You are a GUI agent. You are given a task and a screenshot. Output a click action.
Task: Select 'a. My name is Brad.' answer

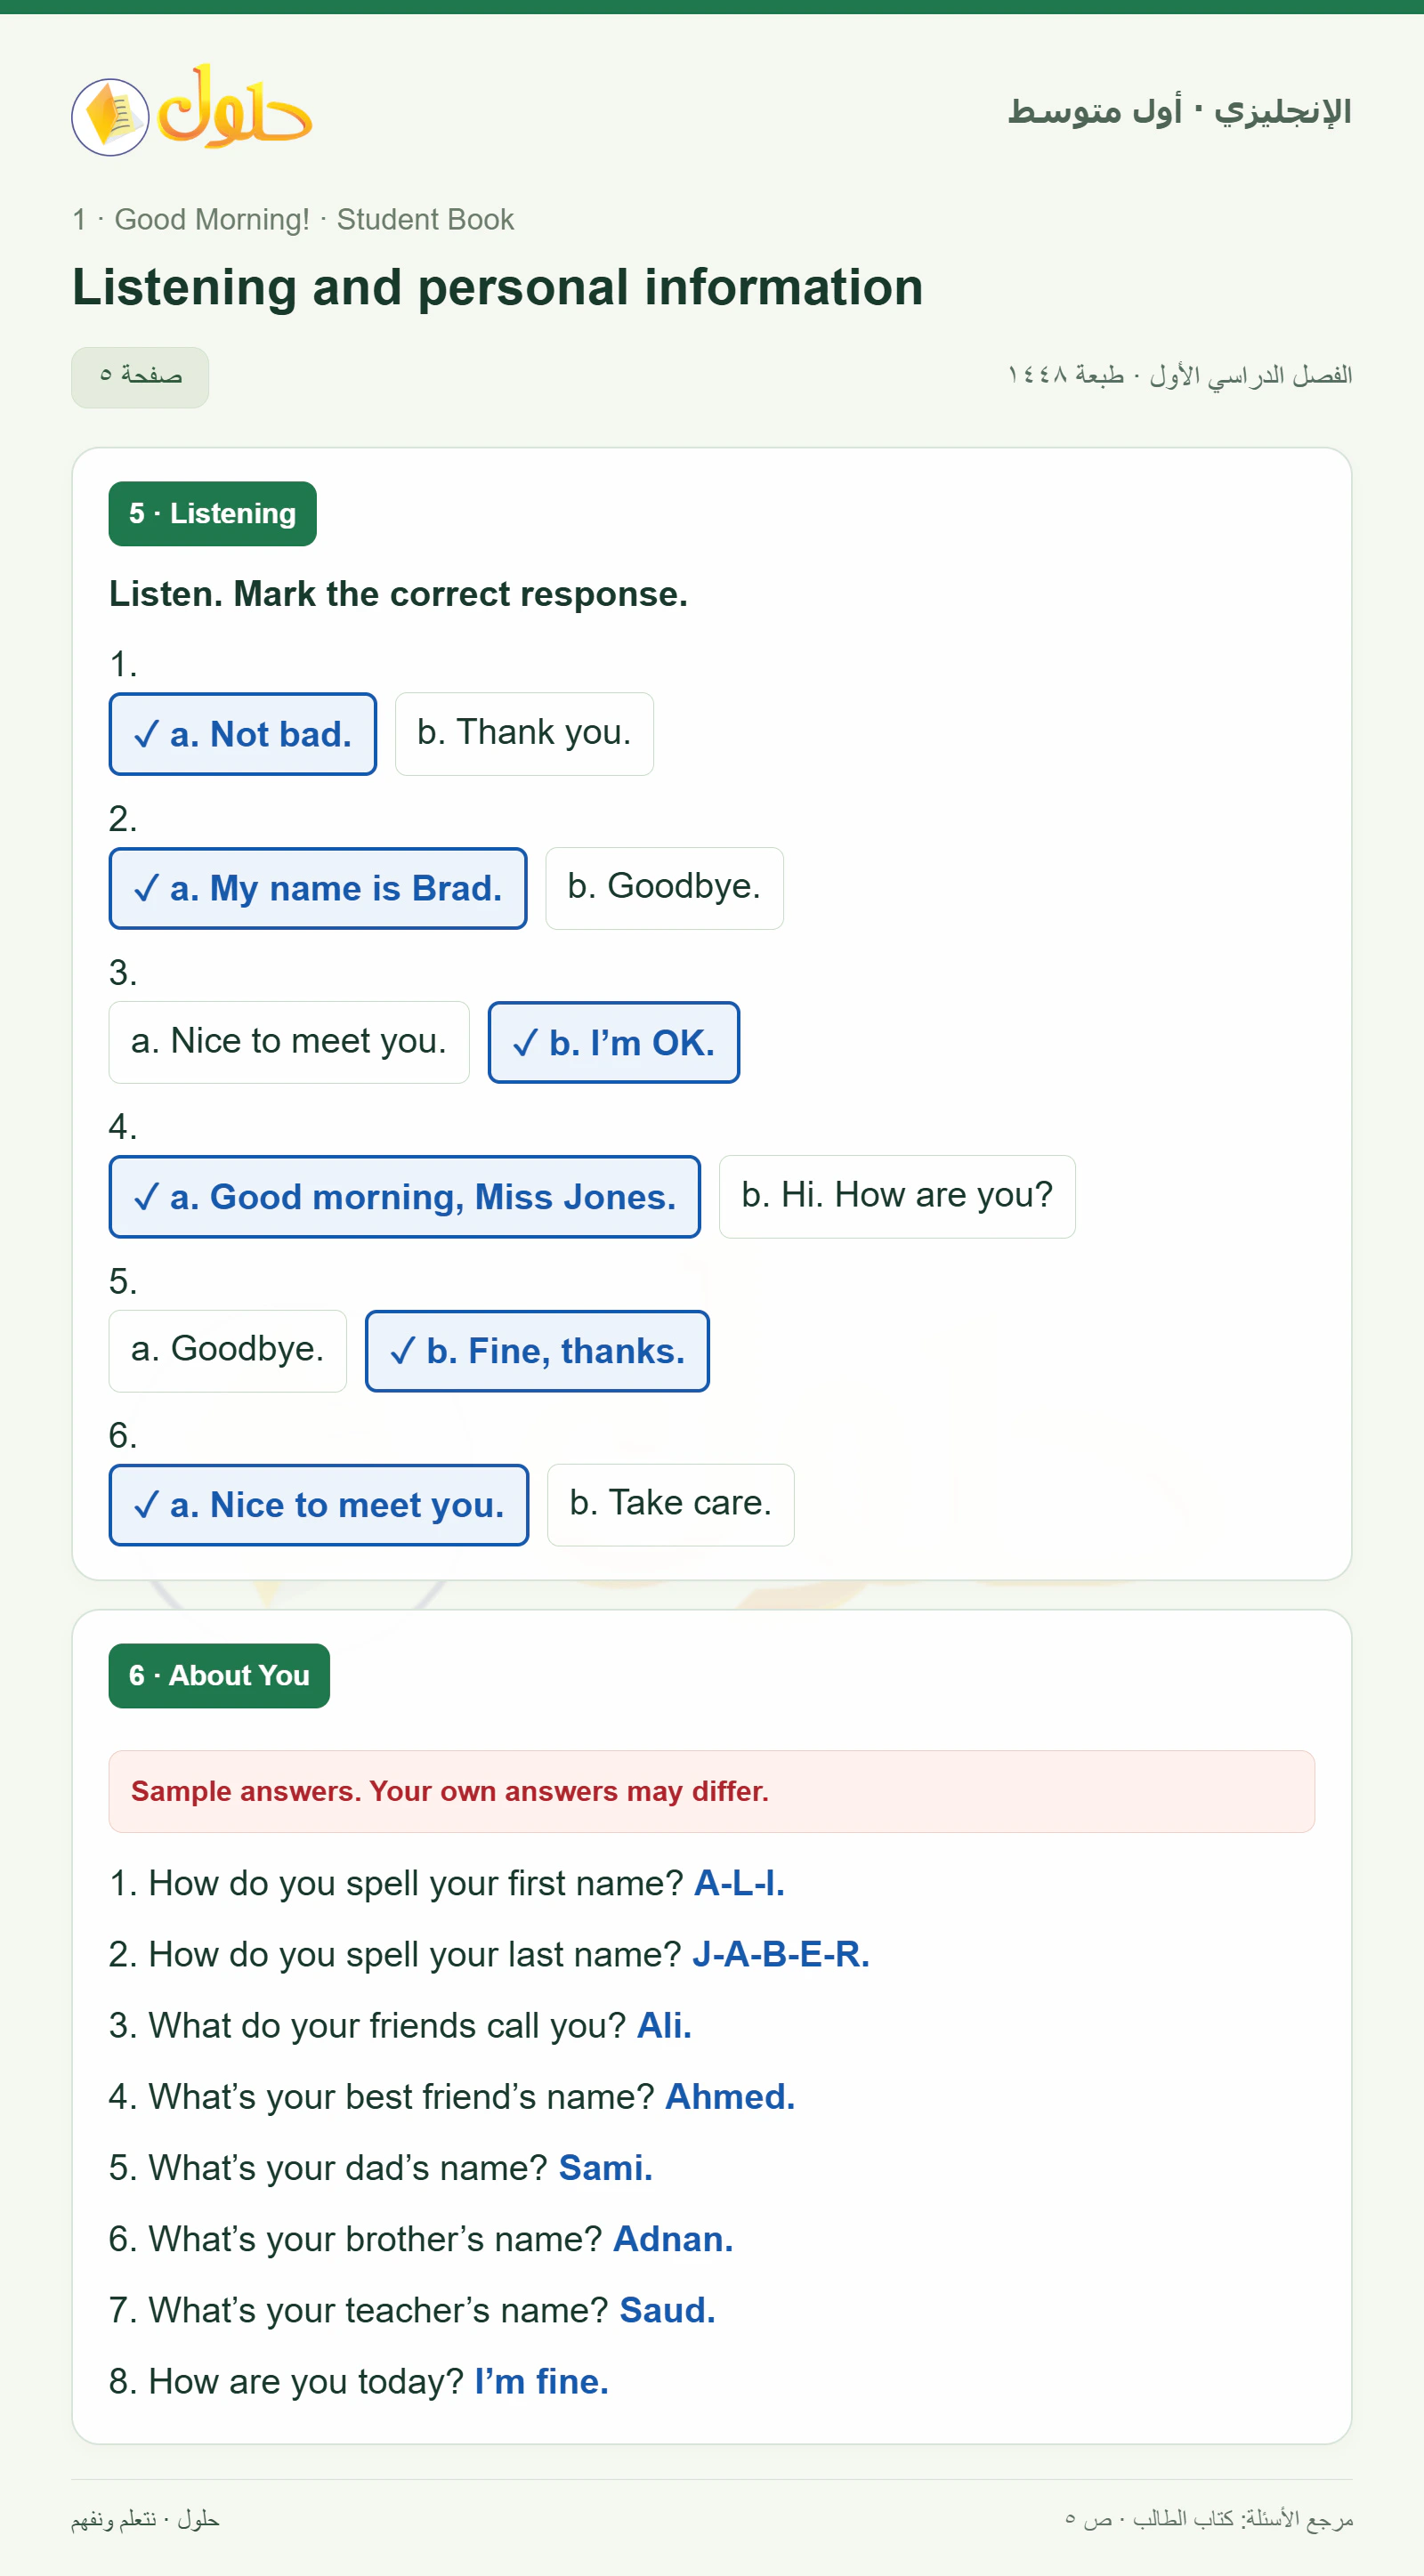[318, 888]
